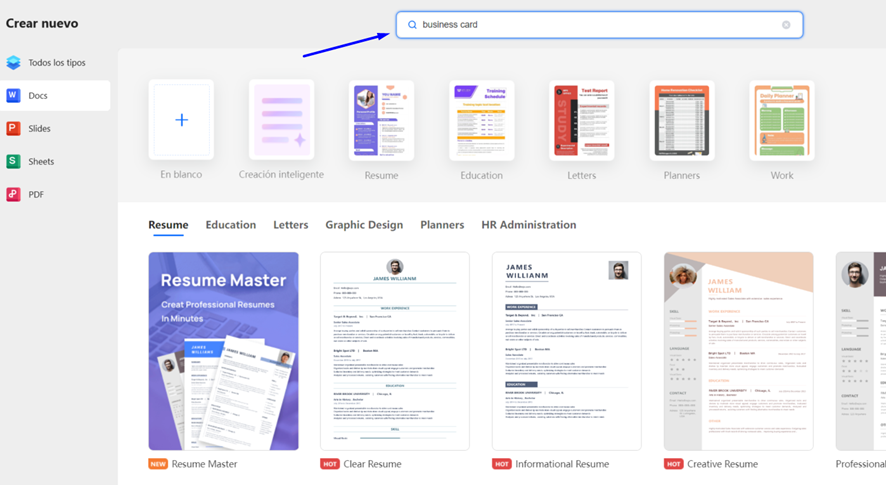Click the Creative Resume title link
The width and height of the screenshot is (886, 485).
click(x=722, y=464)
